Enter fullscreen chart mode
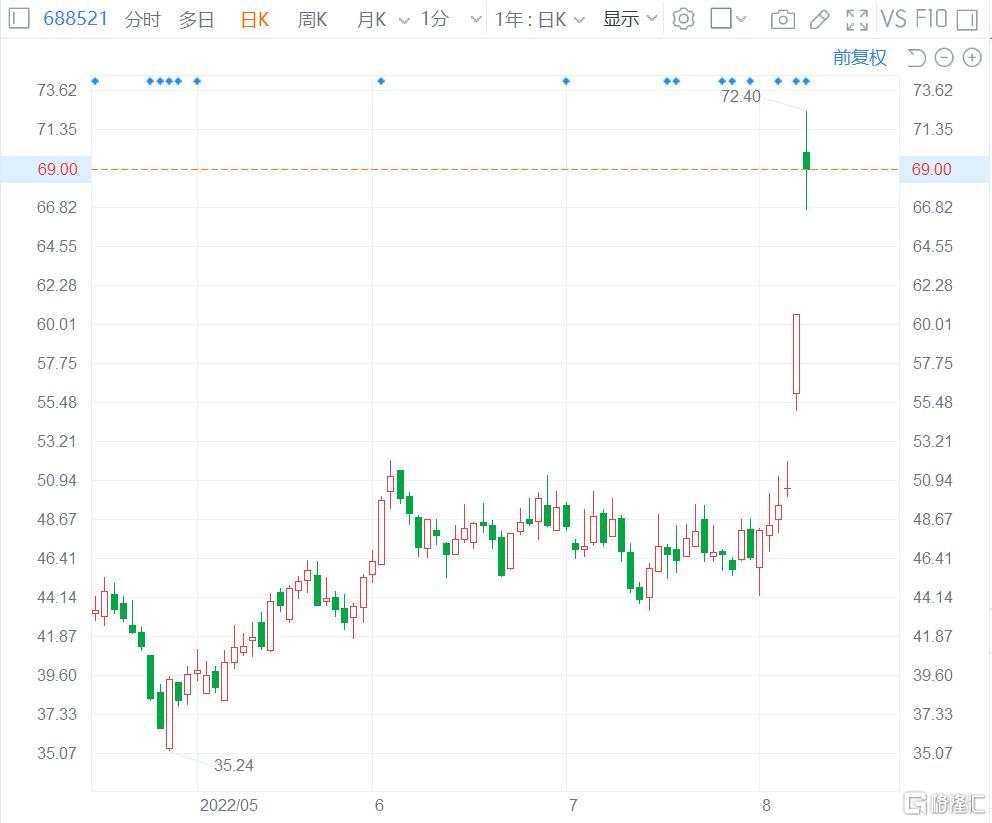 (x=857, y=19)
